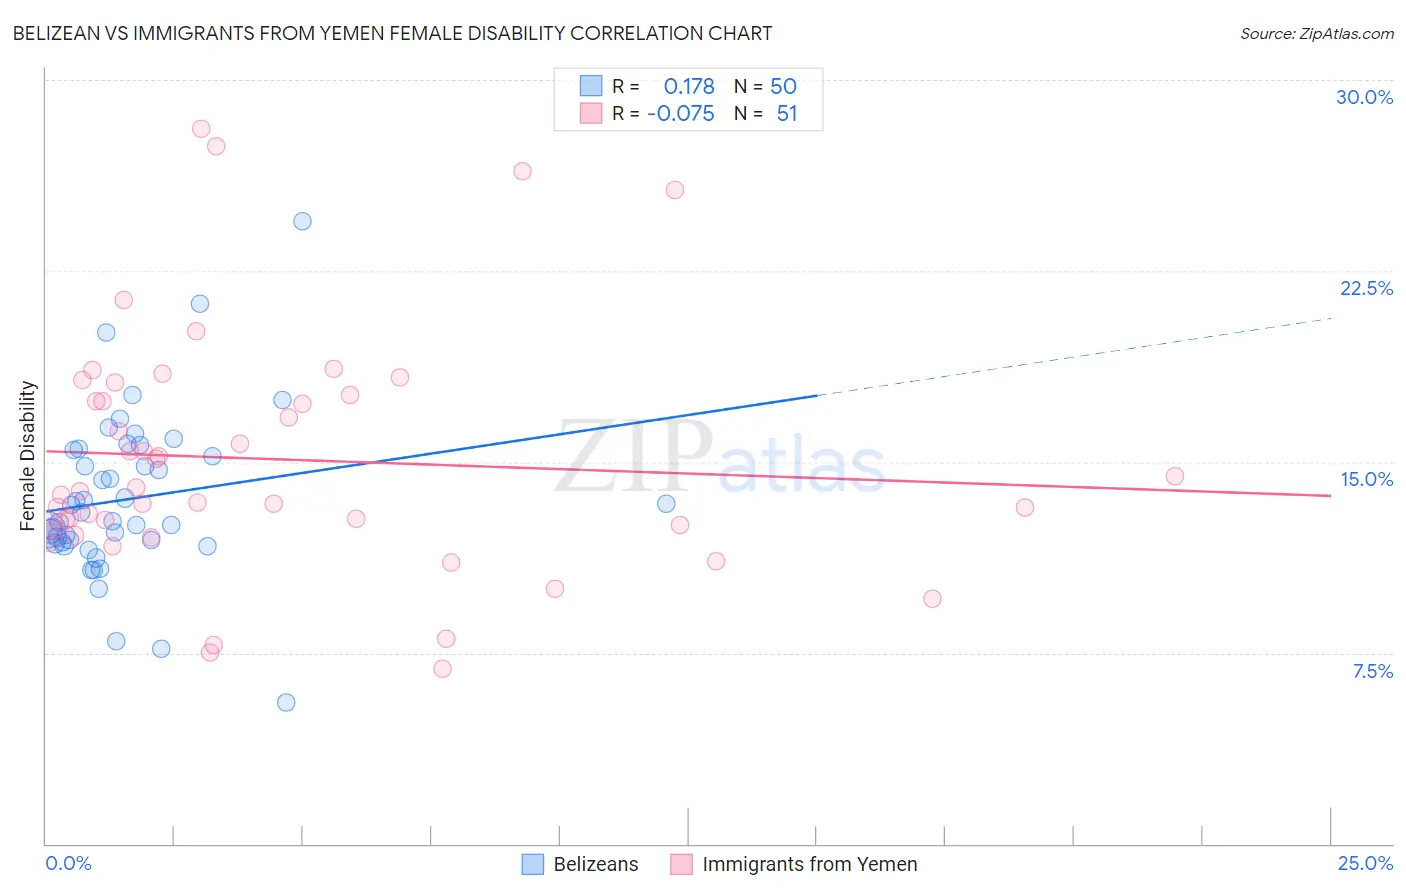Viewport: 1406px width, 892px height.
Task: Click the blue swatch in the R/N stats box
Action: point(591,86)
